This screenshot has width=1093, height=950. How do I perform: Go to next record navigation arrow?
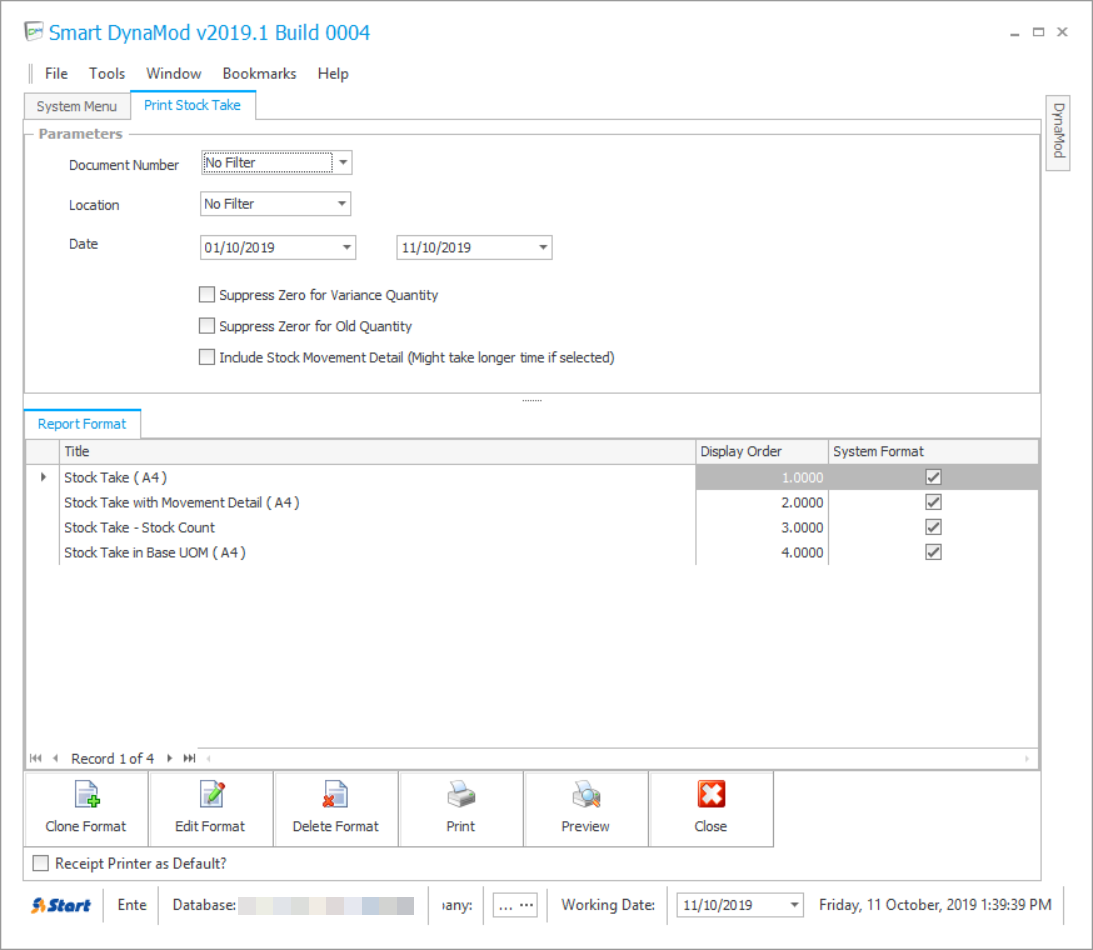tap(169, 758)
